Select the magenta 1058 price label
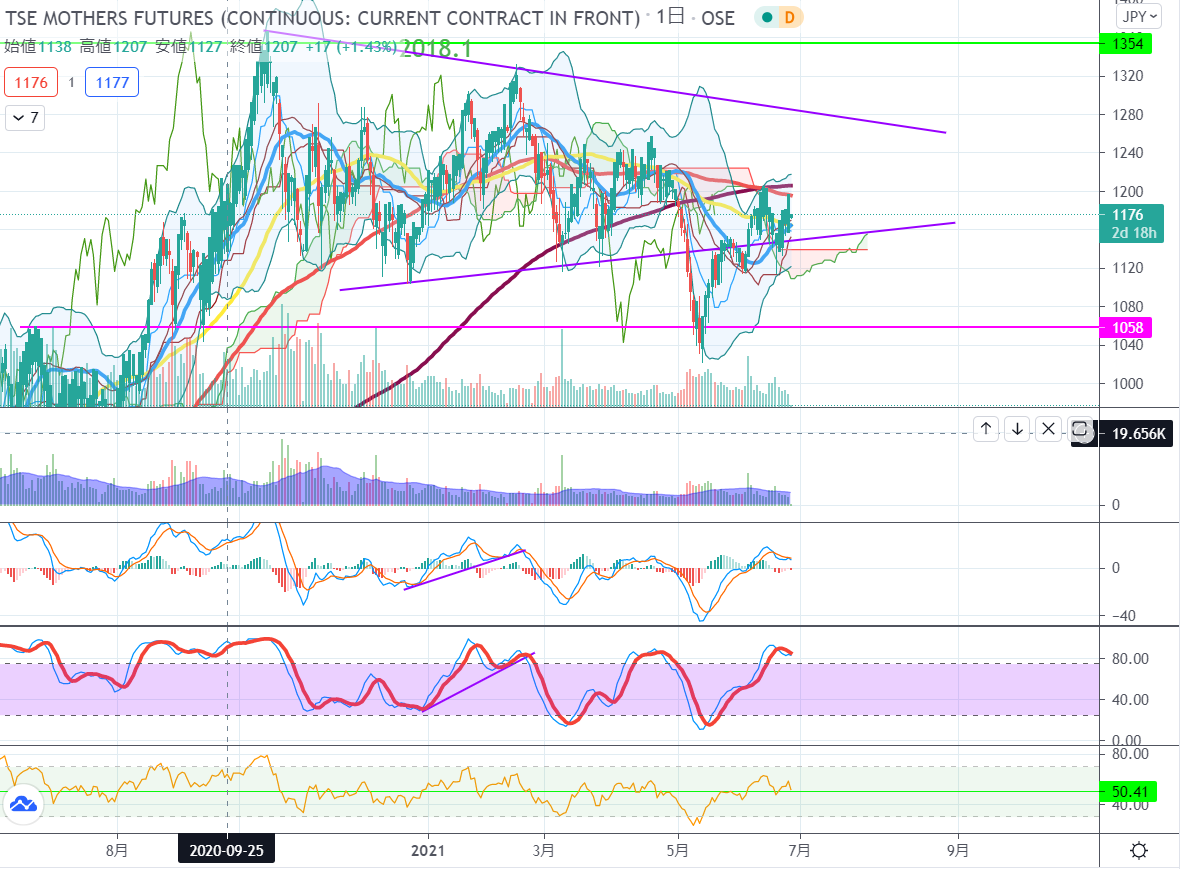This screenshot has height=869, width=1180. (x=1126, y=327)
